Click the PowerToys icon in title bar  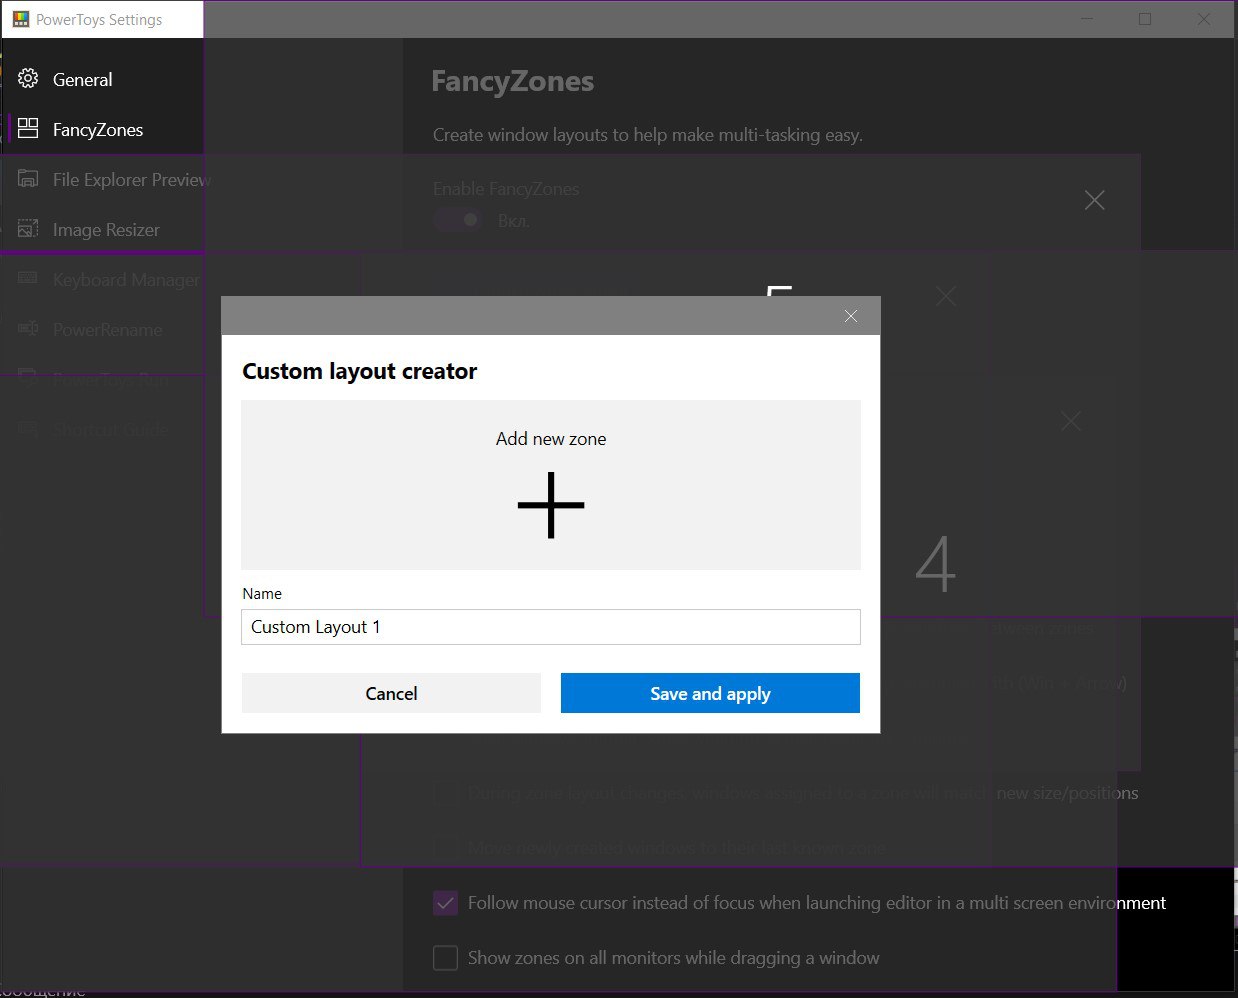pyautogui.click(x=20, y=19)
